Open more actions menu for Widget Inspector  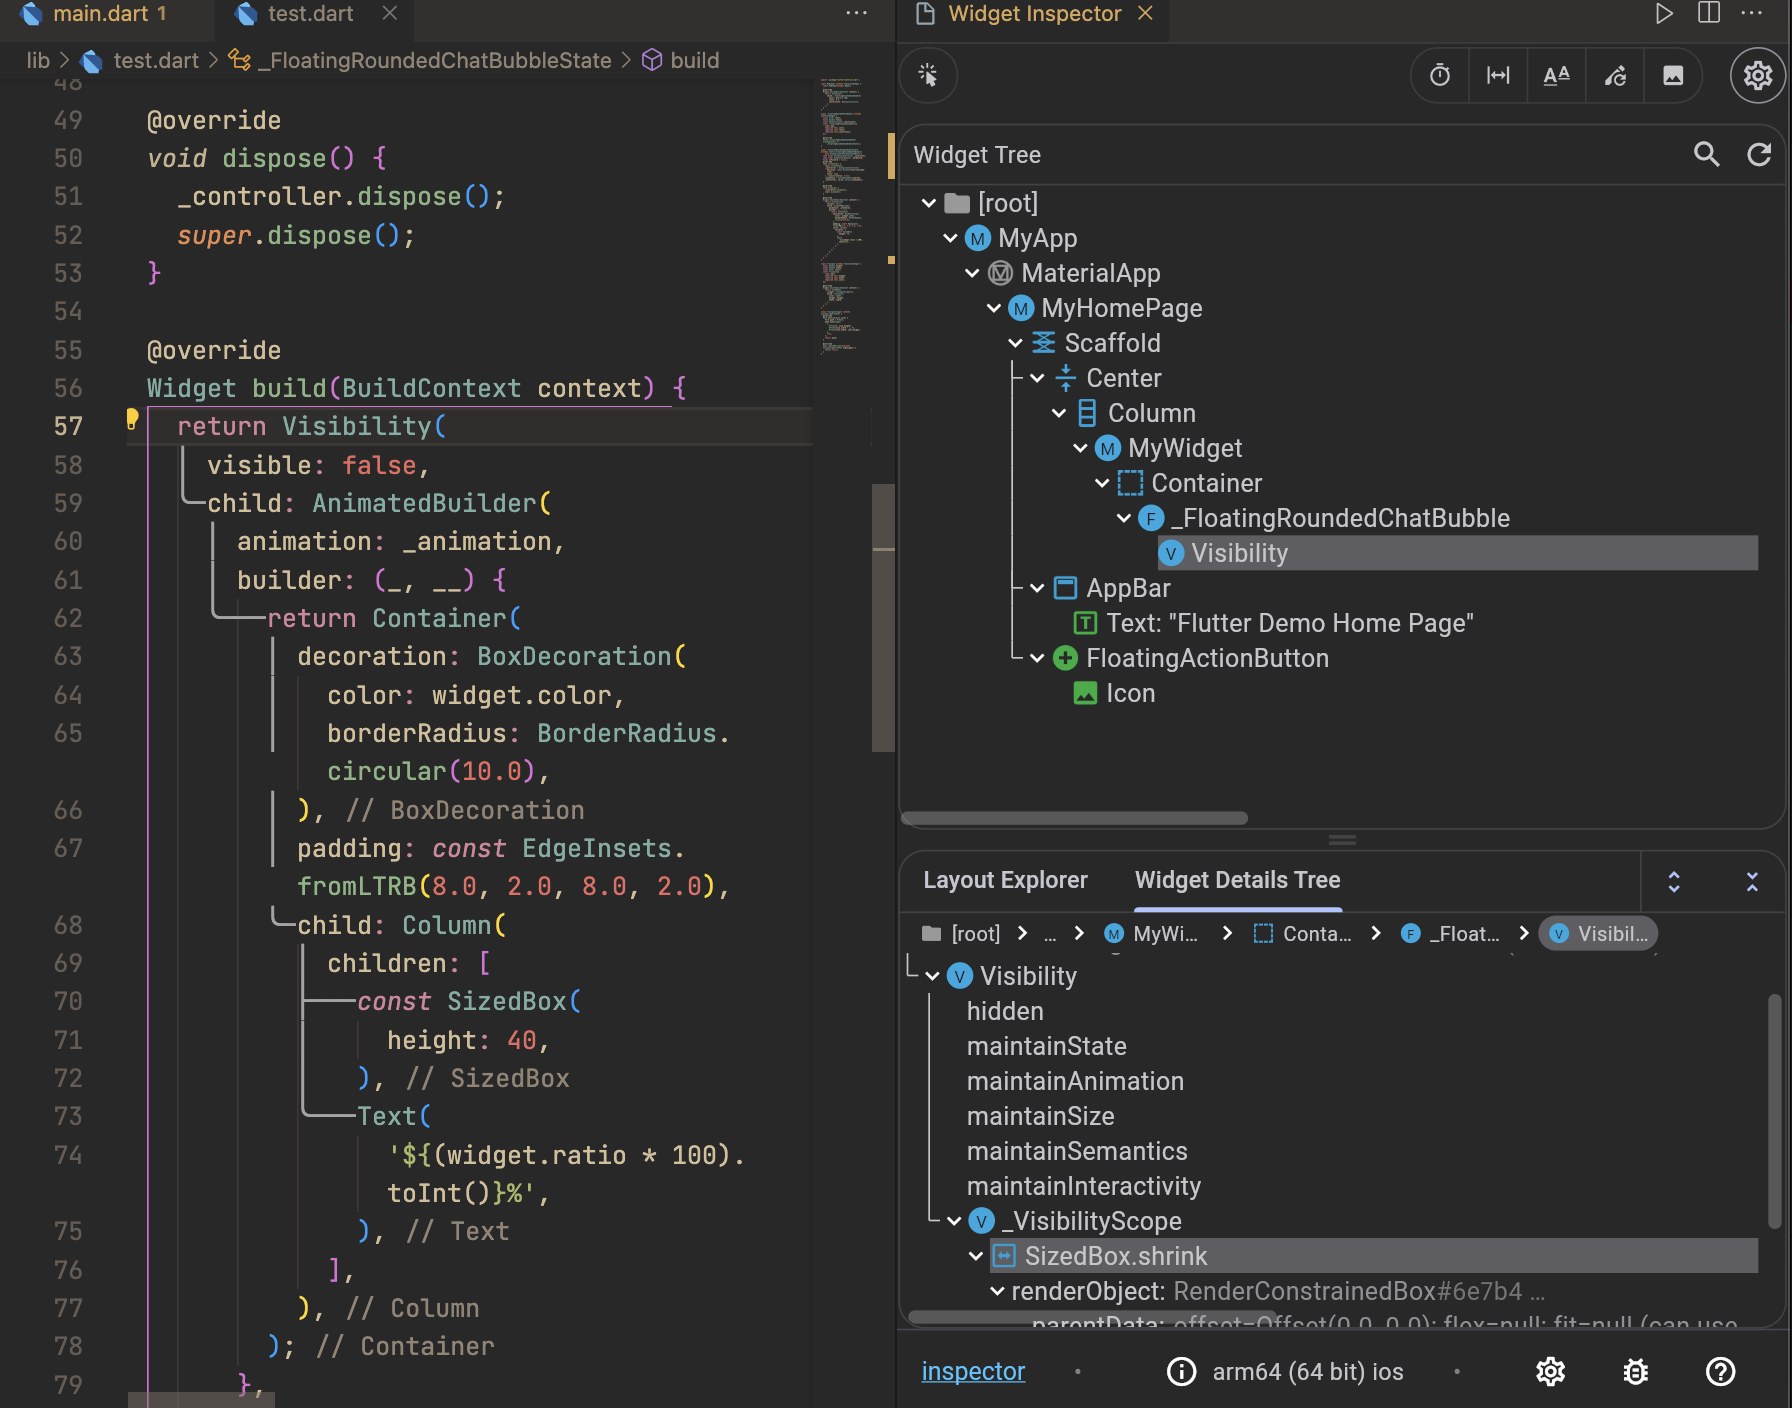(1752, 14)
